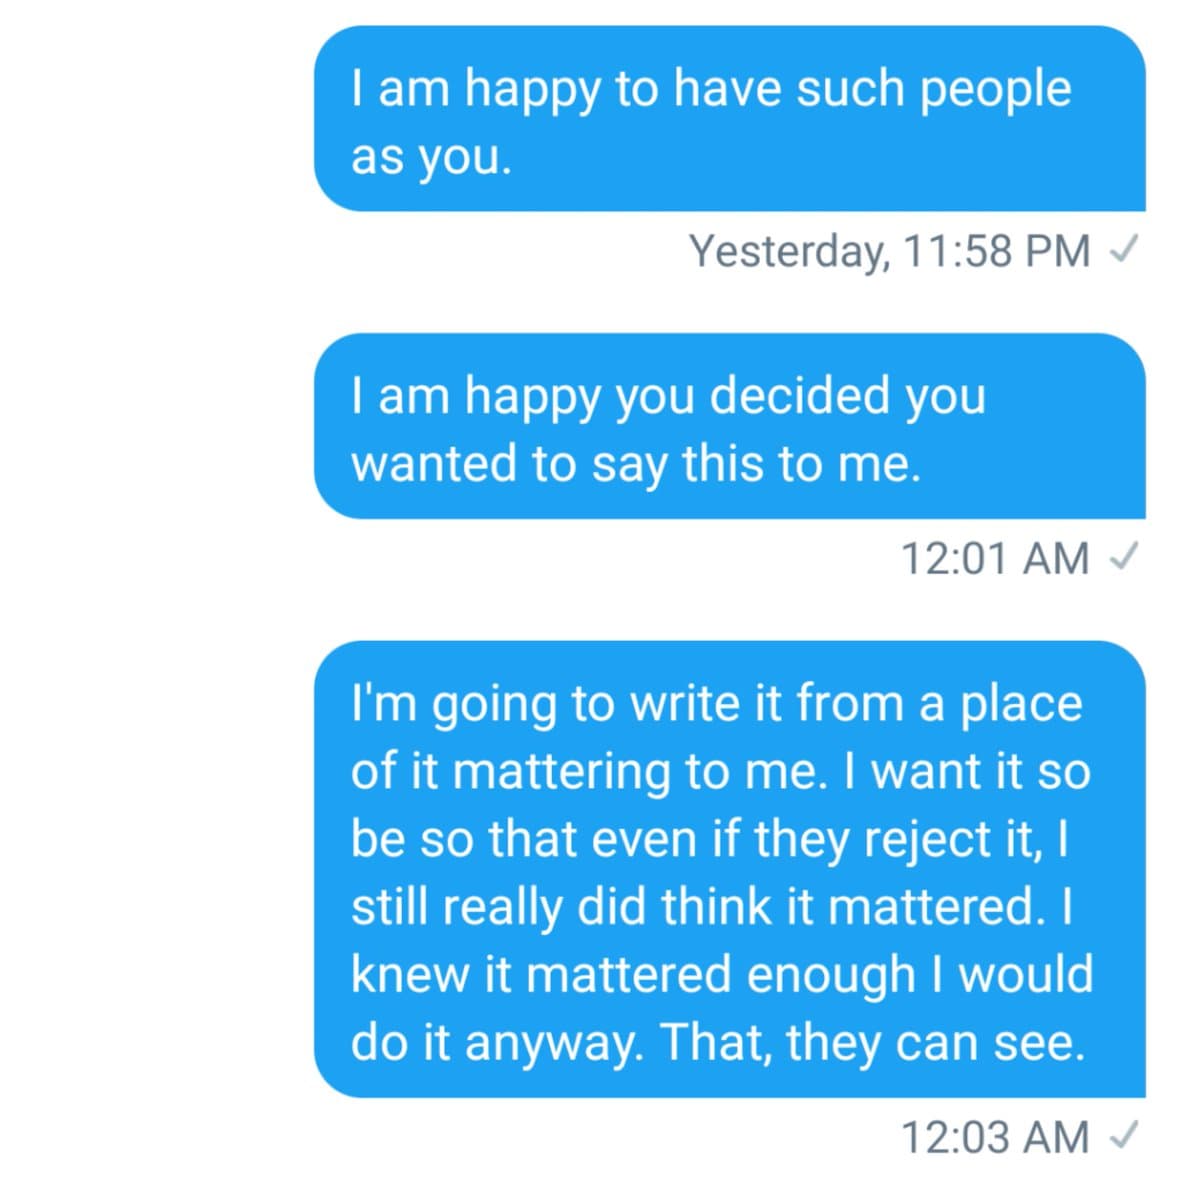The image size is (1182, 1200).
Task: Click the "Yesterday, 11:58 PM" timestamp
Action: pos(889,251)
